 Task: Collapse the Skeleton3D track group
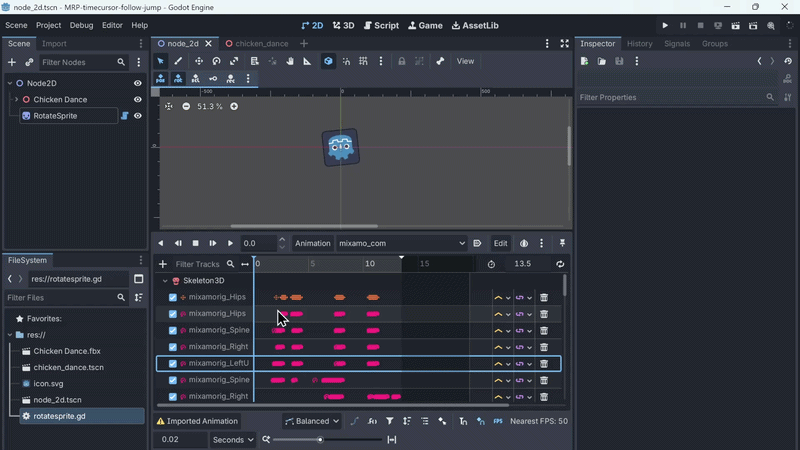pyautogui.click(x=165, y=281)
